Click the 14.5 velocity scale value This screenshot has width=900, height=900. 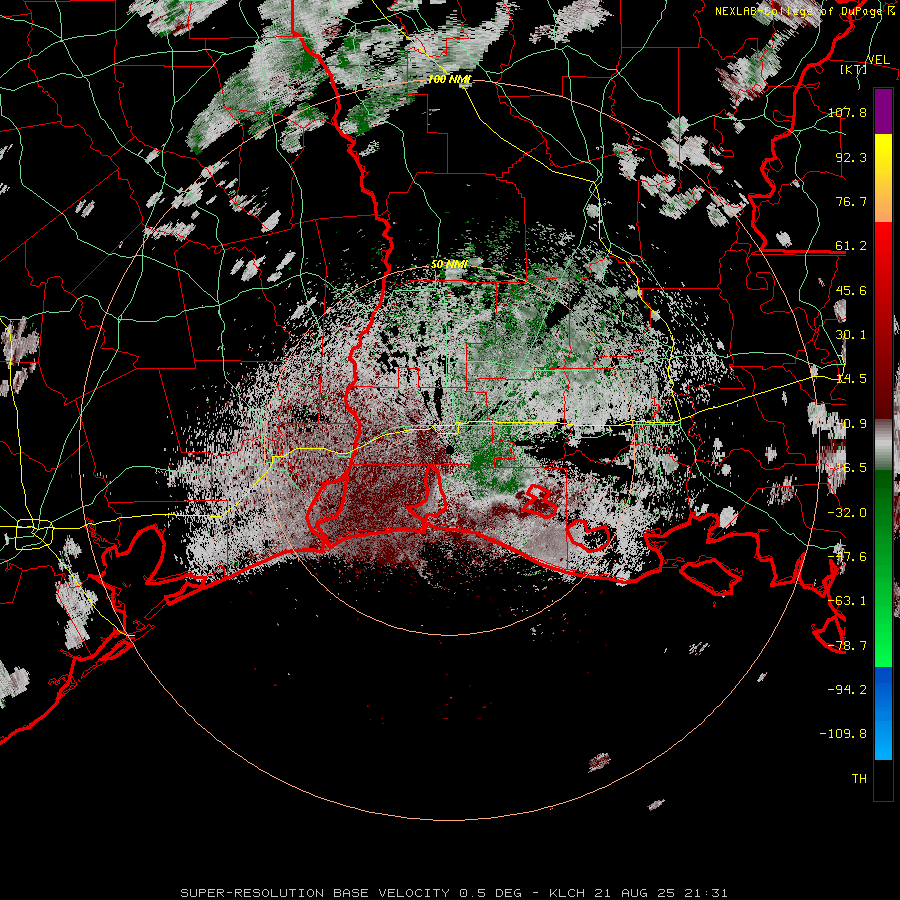[851, 379]
